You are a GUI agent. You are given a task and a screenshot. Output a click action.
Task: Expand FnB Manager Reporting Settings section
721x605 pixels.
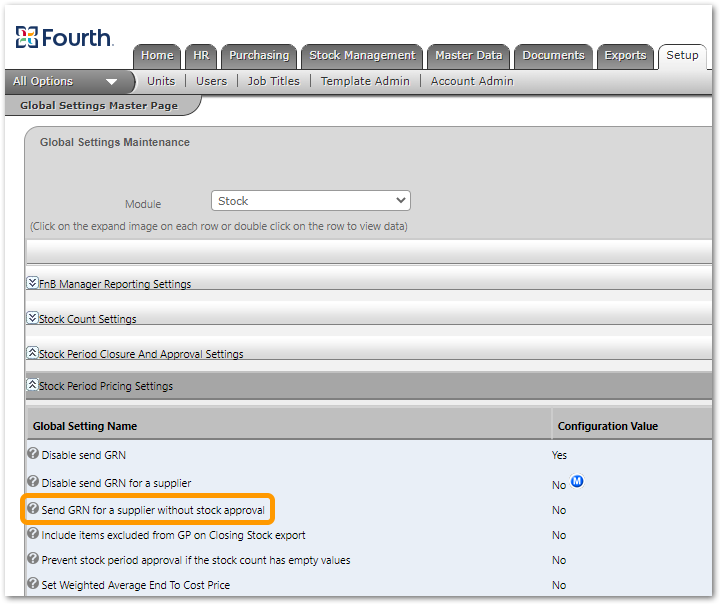point(33,283)
